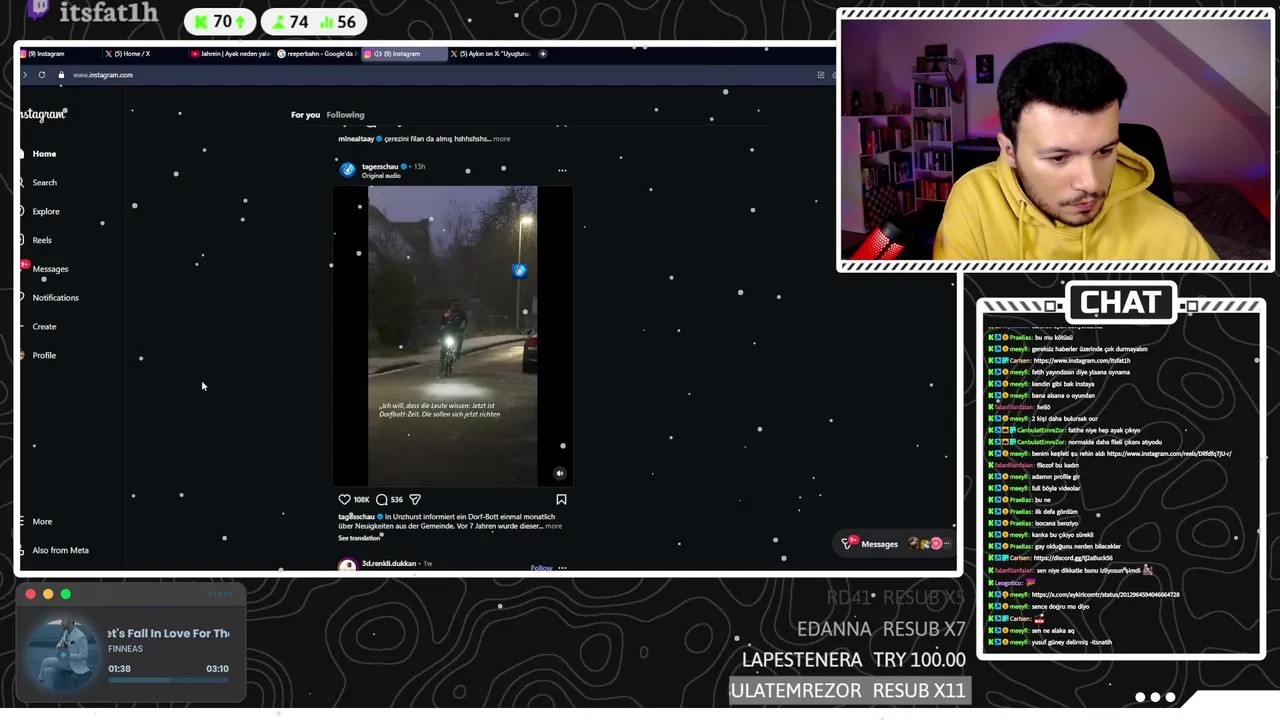1280x720 pixels.
Task: Toggle the video mute speaker icon
Action: pos(560,474)
